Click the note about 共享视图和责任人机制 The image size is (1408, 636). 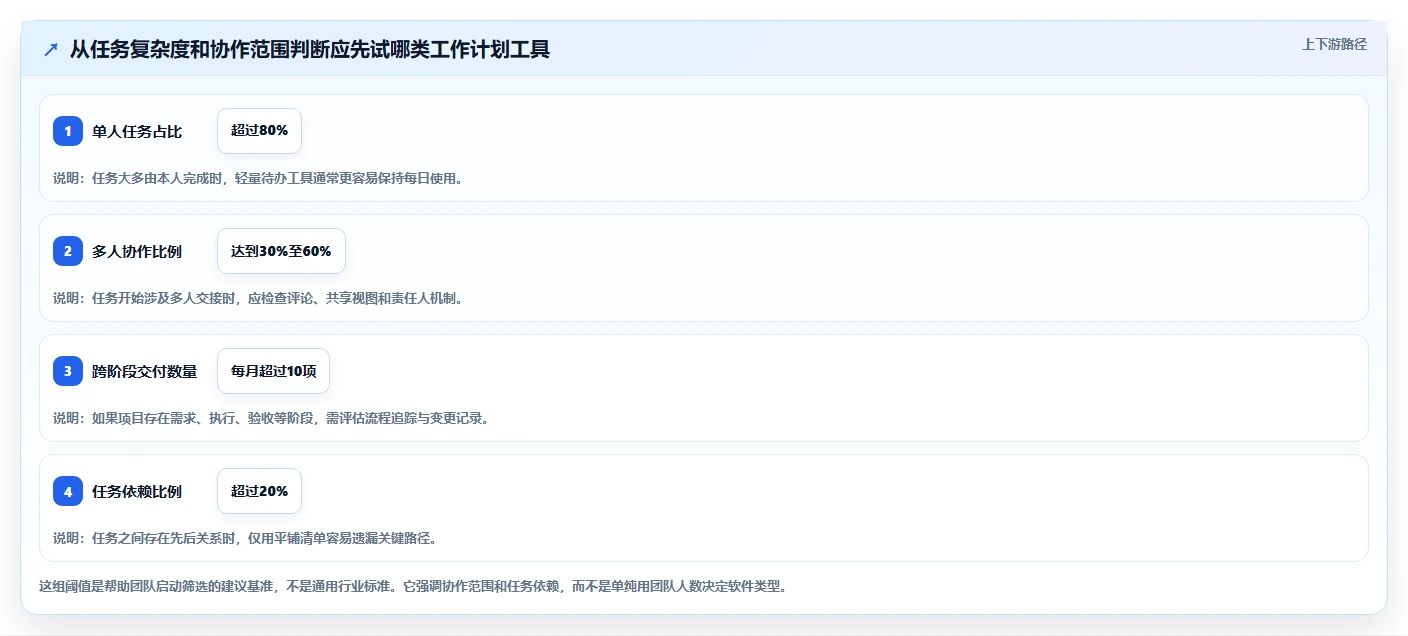click(x=258, y=298)
